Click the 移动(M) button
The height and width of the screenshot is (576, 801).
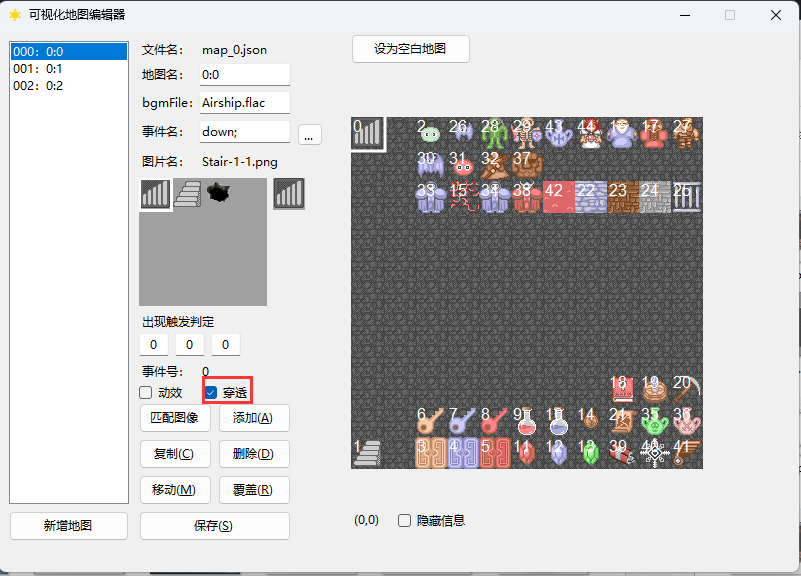point(175,490)
